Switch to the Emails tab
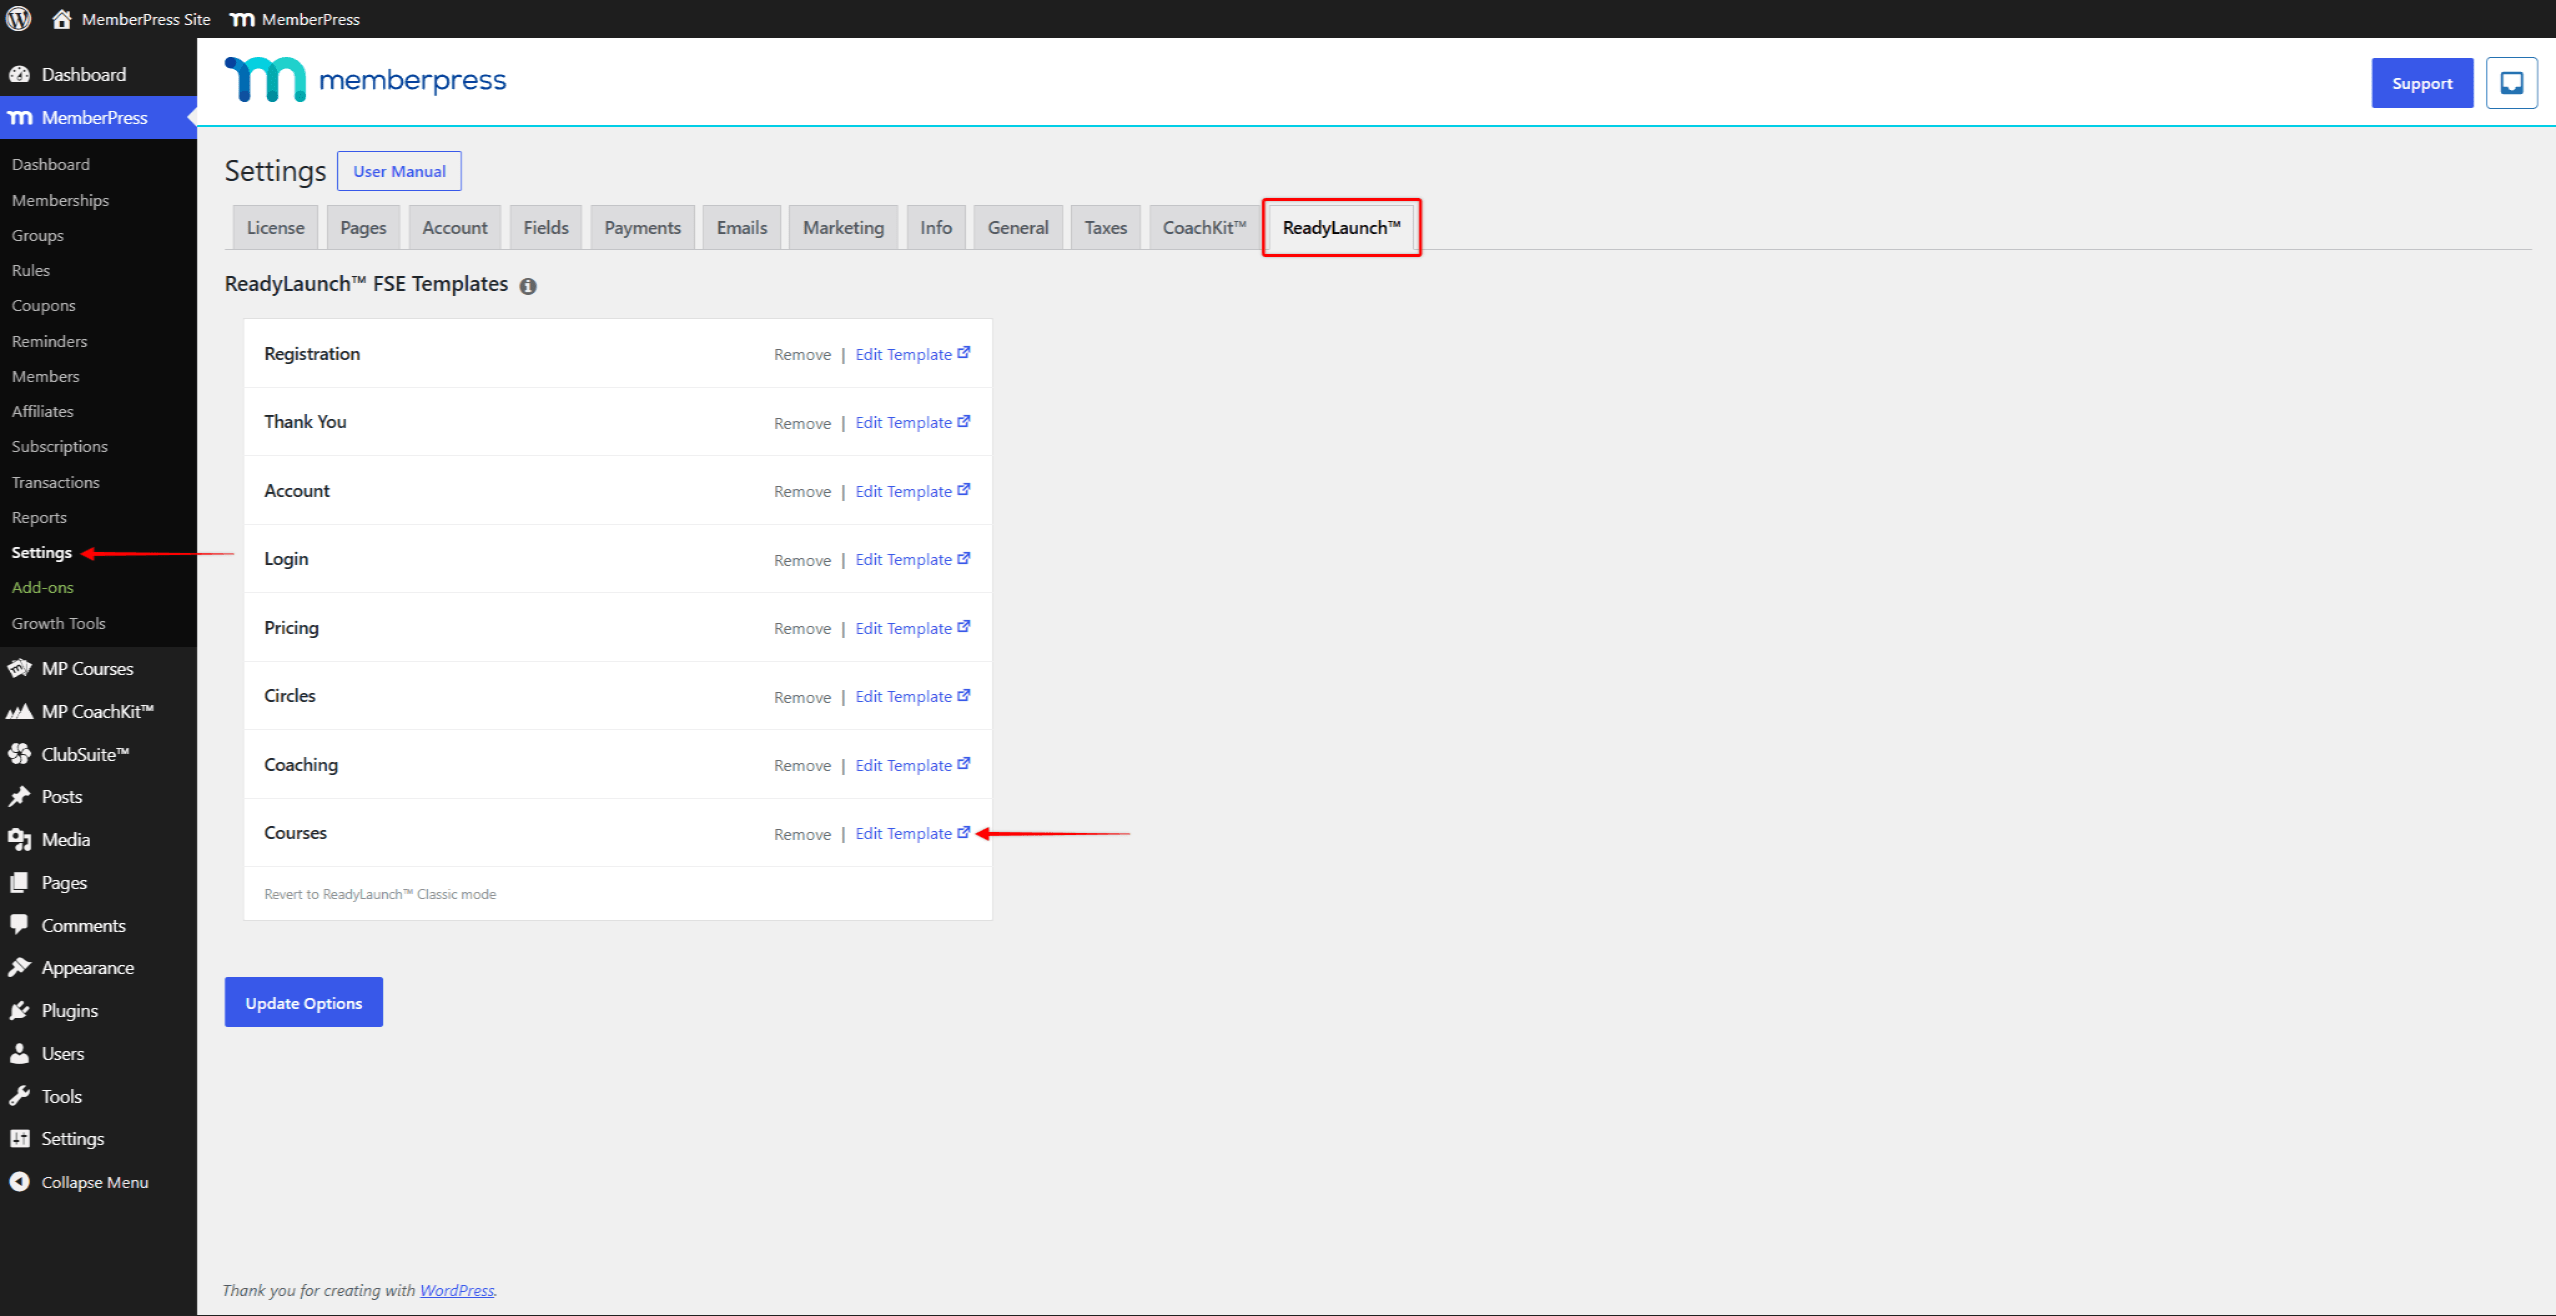The height and width of the screenshot is (1316, 2556). 742,228
